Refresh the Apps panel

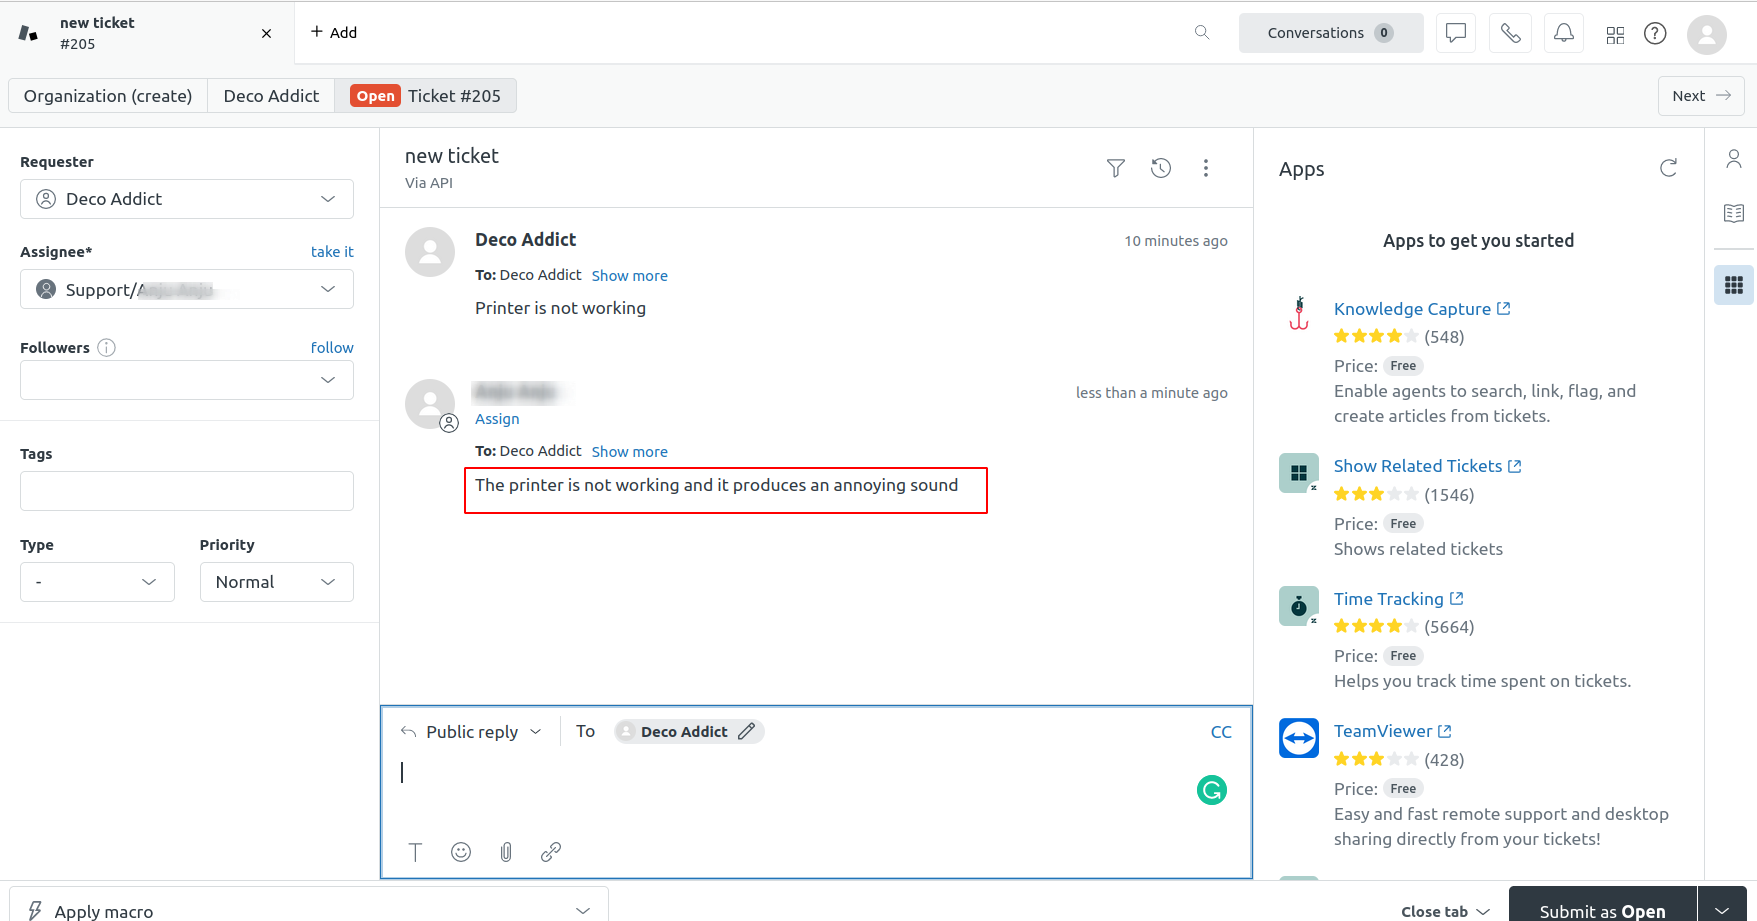tap(1668, 168)
